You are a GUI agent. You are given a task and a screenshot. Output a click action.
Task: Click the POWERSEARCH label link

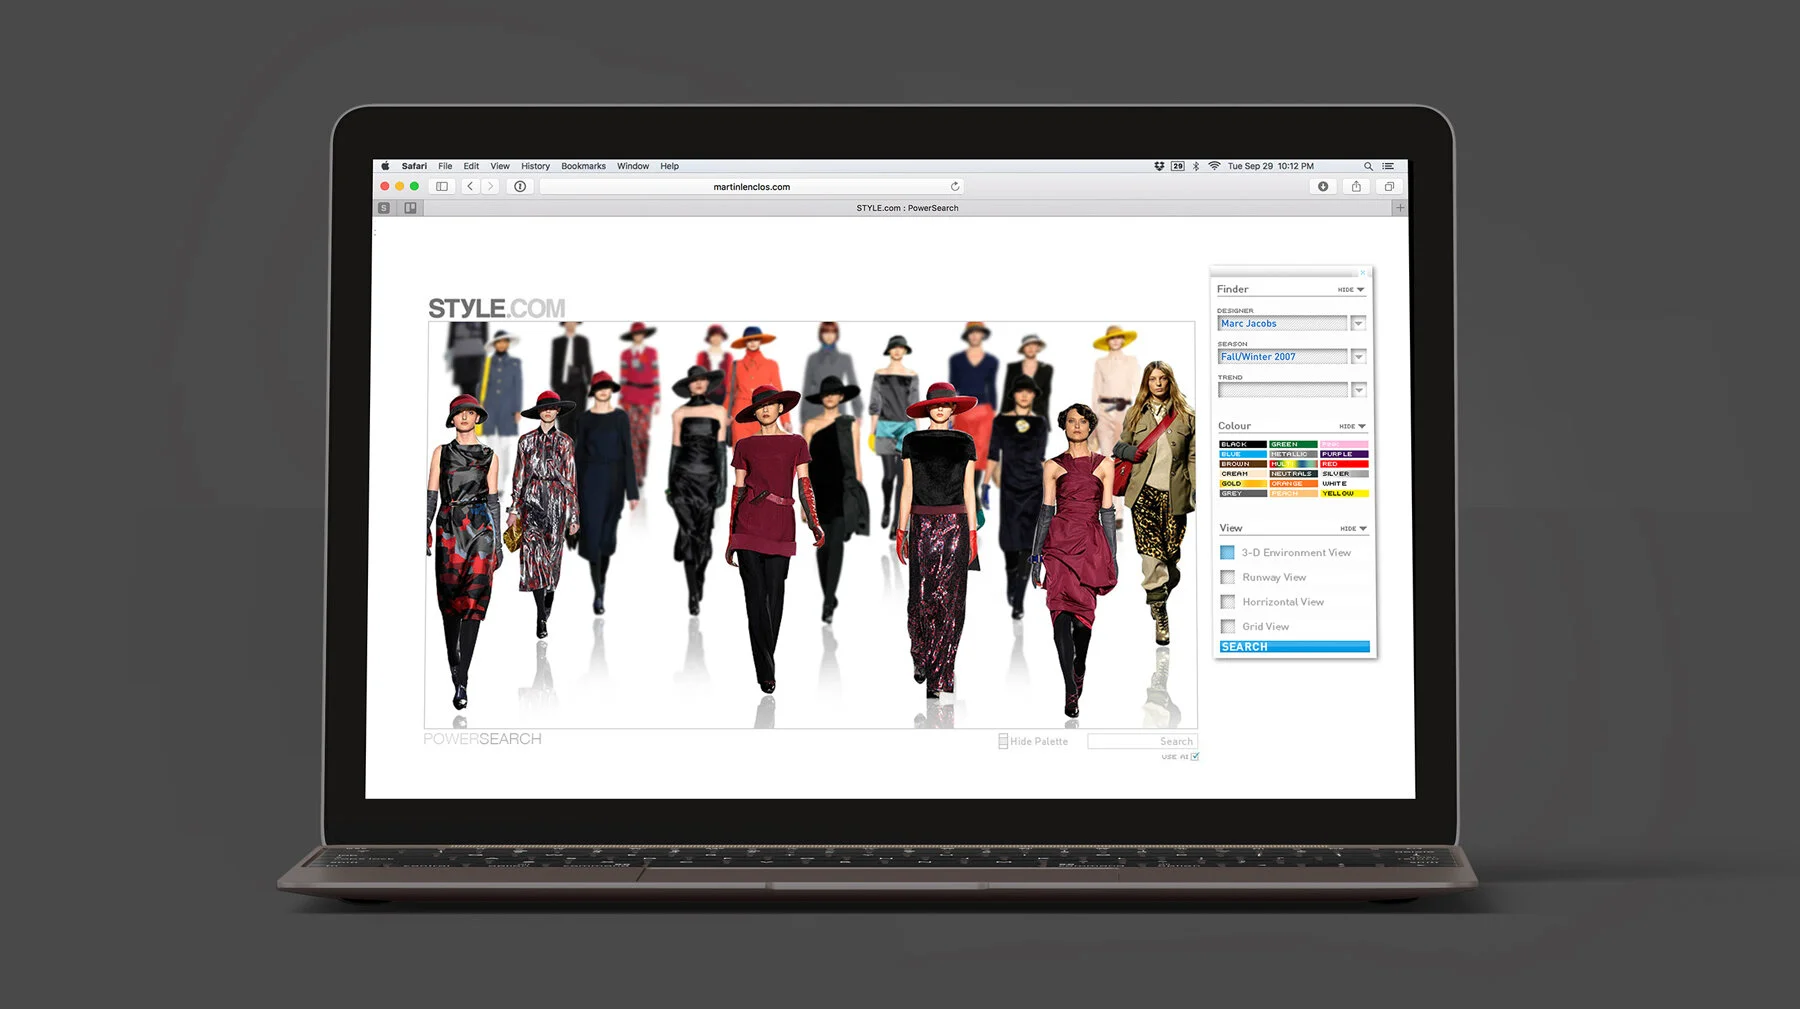pyautogui.click(x=482, y=739)
